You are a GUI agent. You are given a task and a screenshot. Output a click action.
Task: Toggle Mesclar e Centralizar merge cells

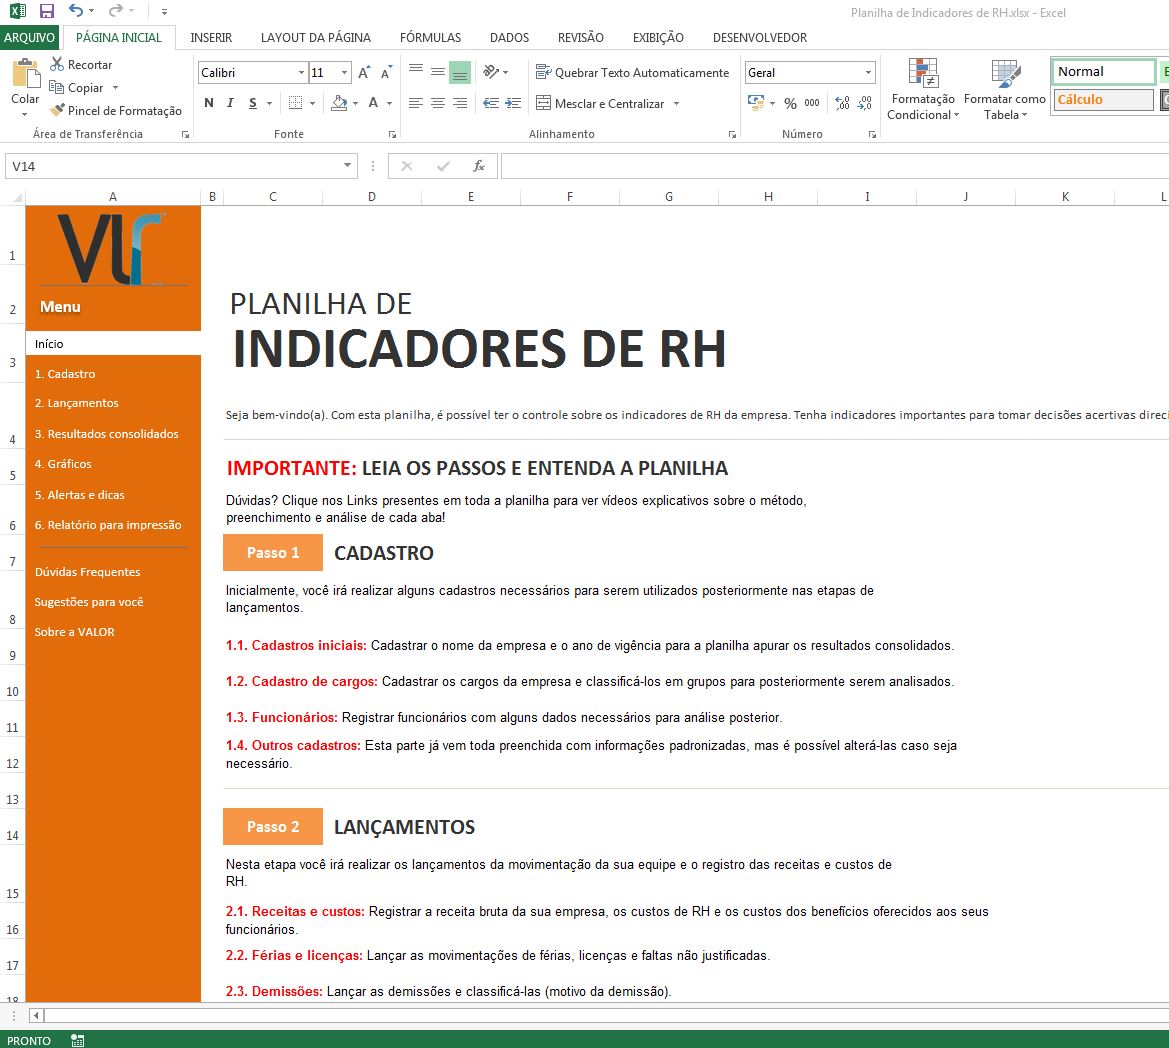tap(600, 104)
